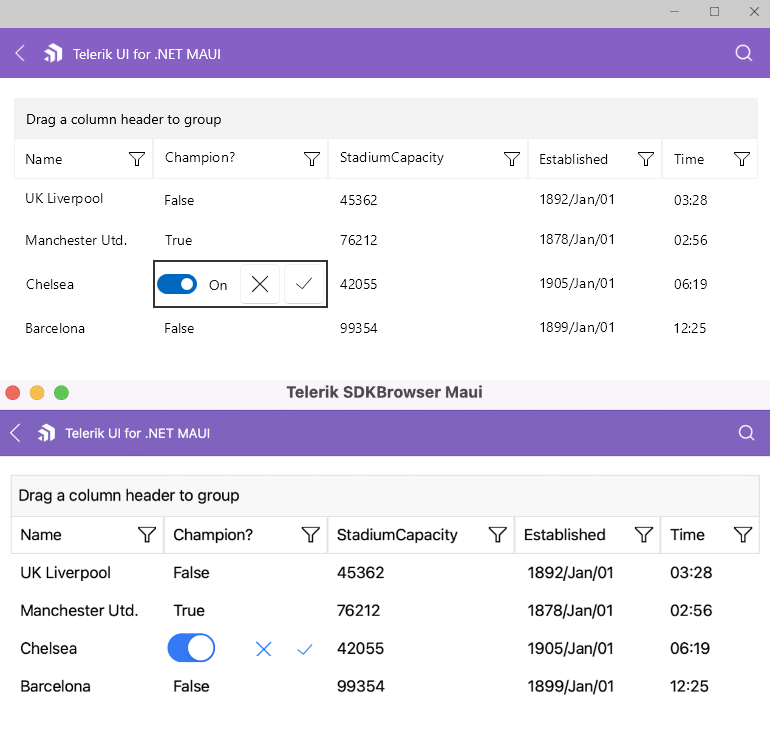Click Telerik SDKBrowser Maui window title
This screenshot has width=770, height=740.
(x=385, y=392)
